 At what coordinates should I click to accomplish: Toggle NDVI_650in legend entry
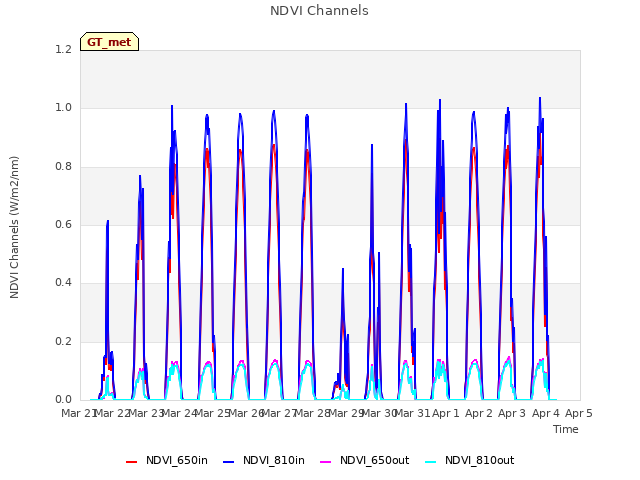[167, 461]
